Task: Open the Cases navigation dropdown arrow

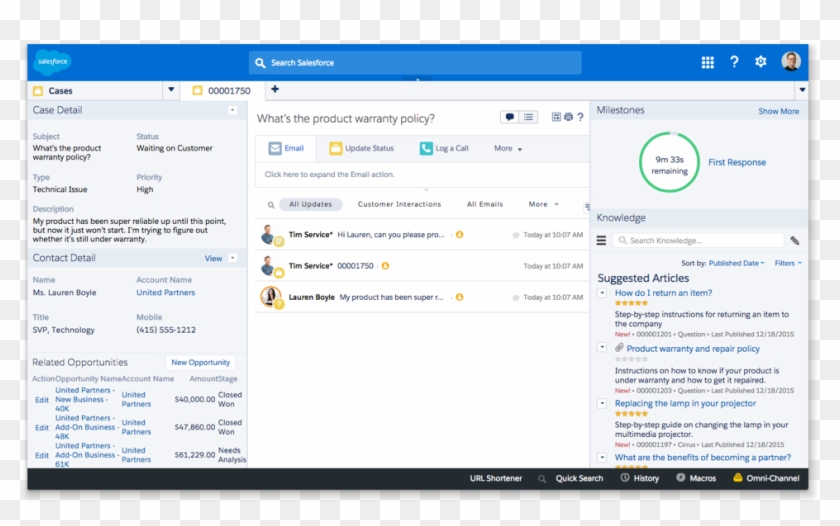Action: (171, 89)
